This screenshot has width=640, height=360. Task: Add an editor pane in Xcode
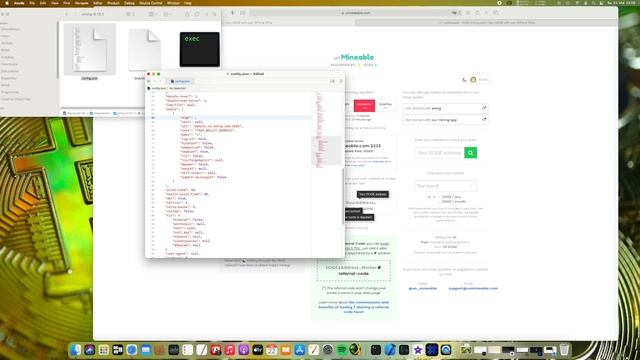point(341,81)
